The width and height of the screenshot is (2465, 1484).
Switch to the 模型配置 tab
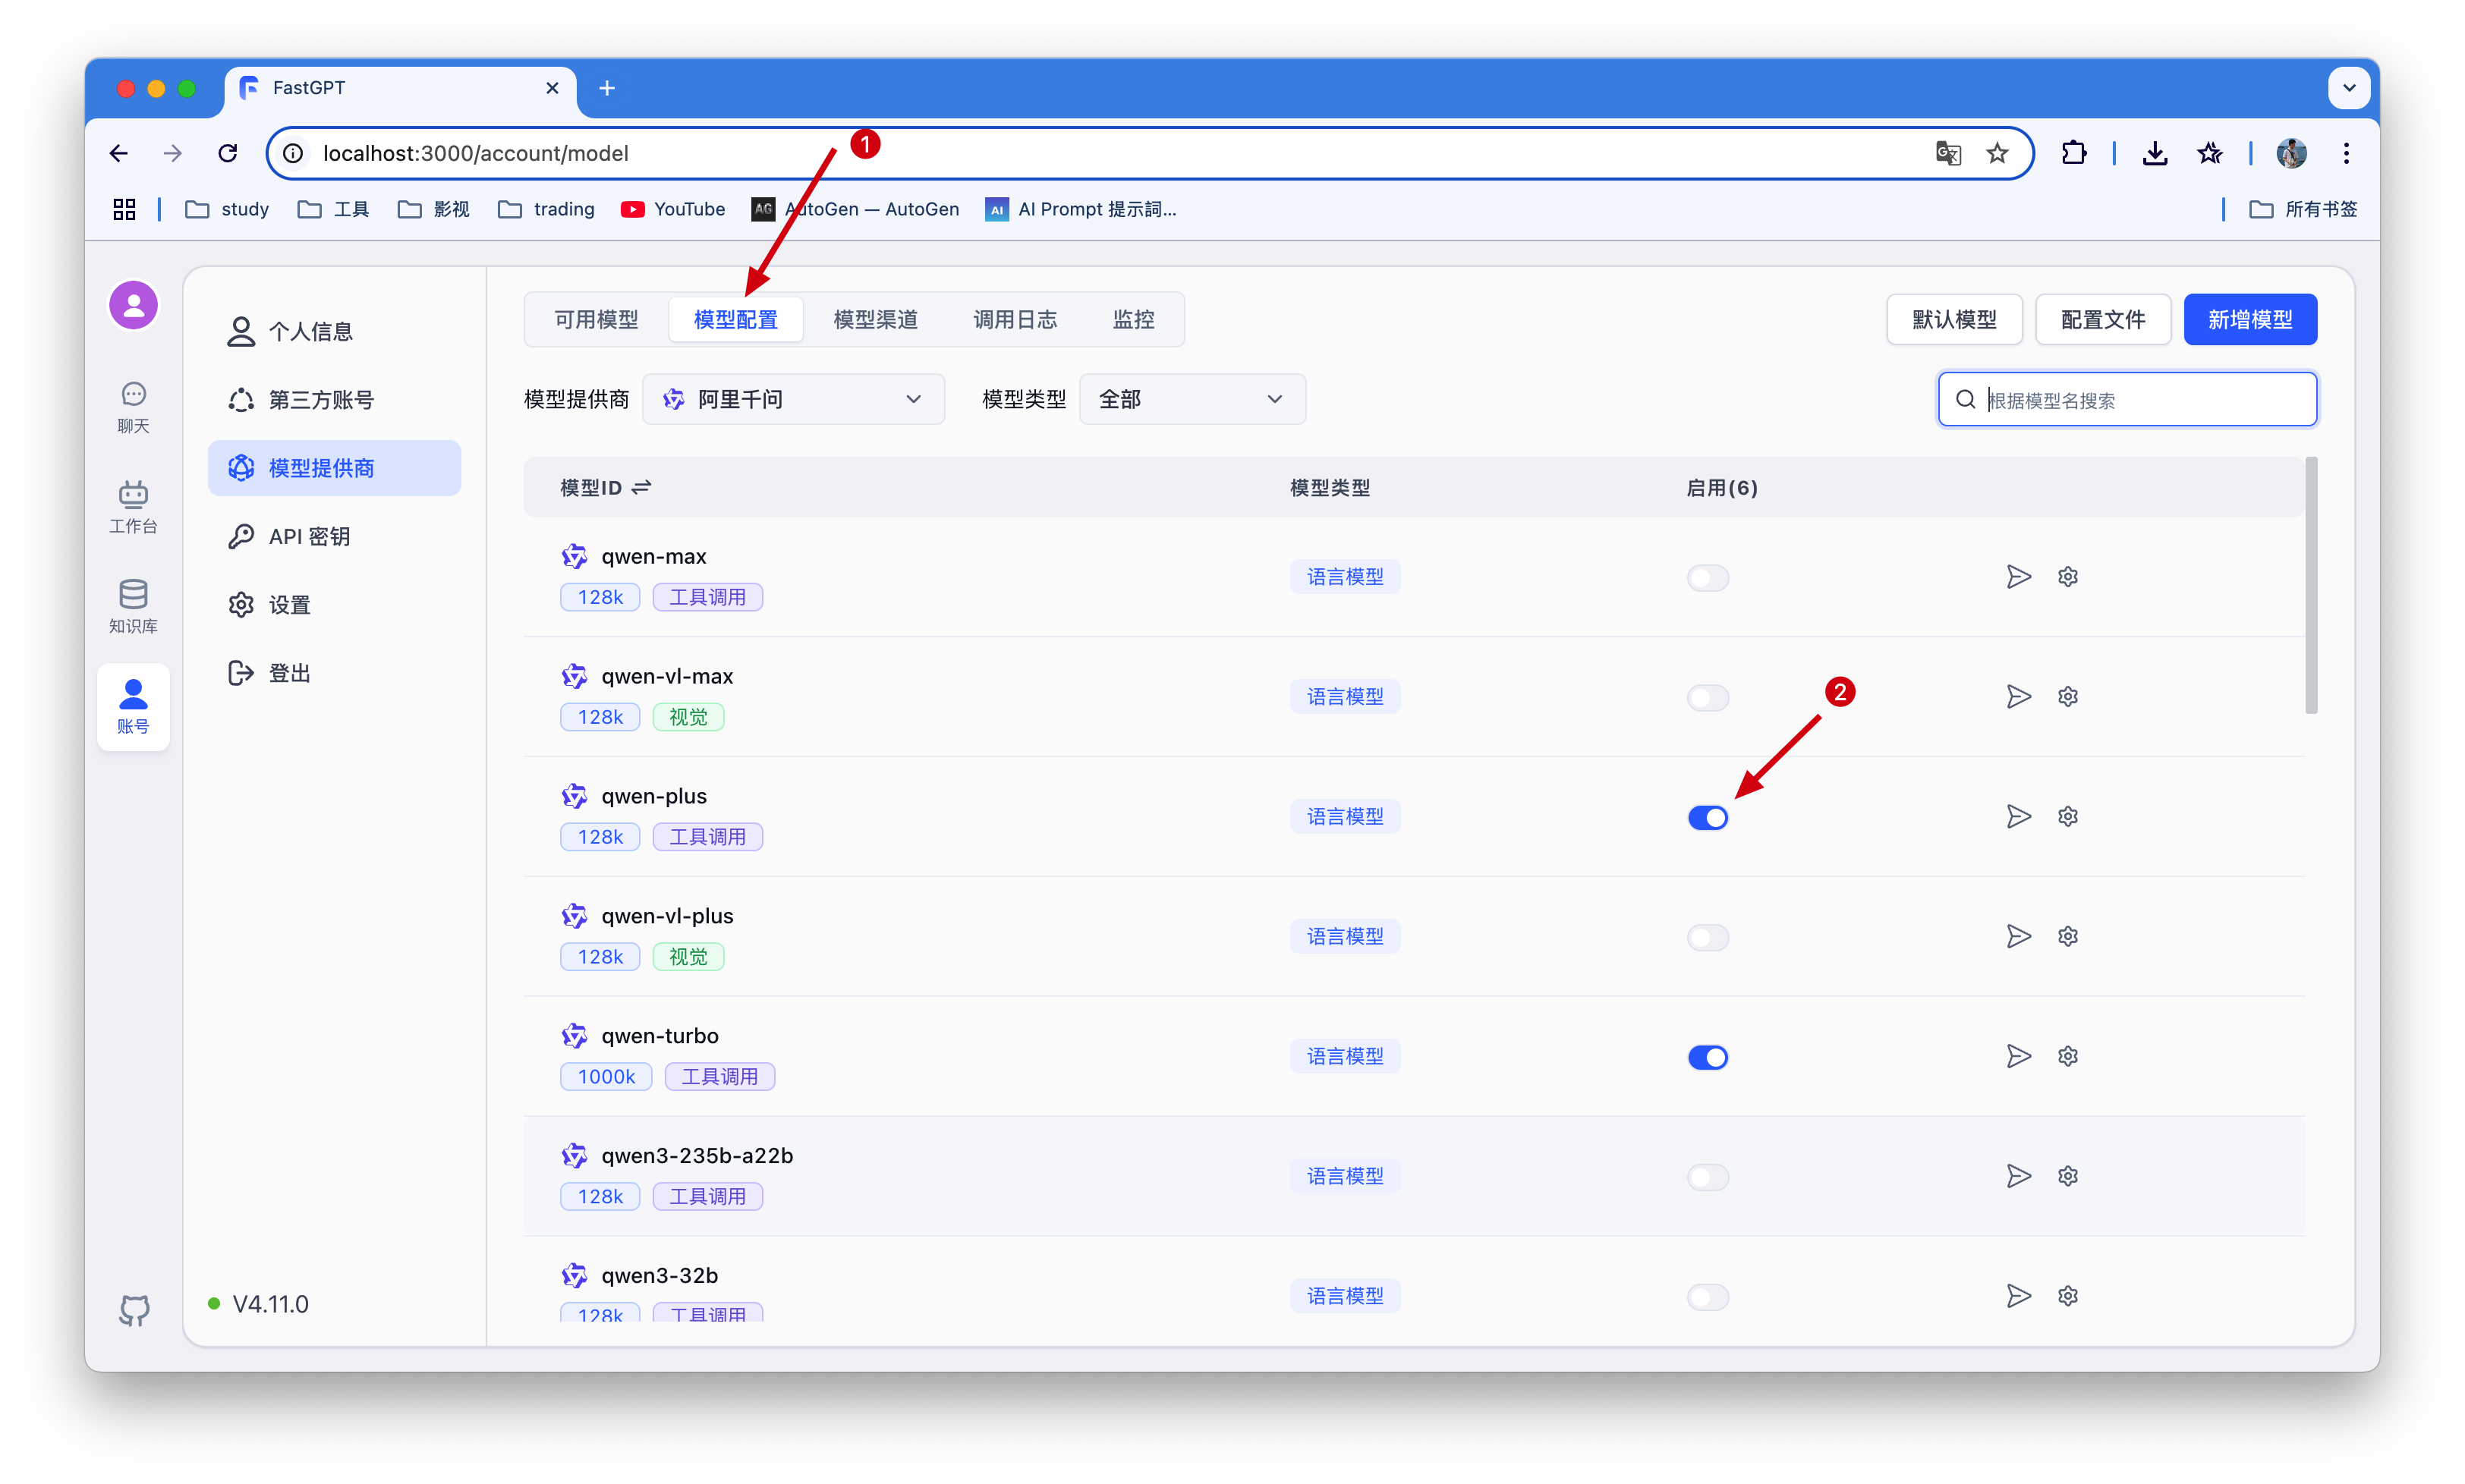[x=735, y=319]
